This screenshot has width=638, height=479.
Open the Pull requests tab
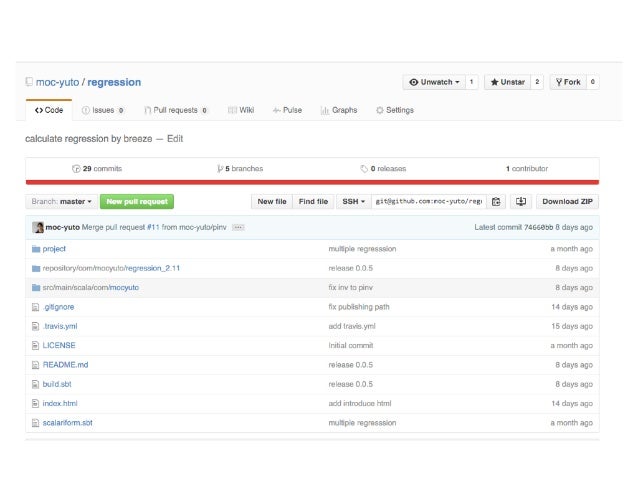(x=176, y=110)
